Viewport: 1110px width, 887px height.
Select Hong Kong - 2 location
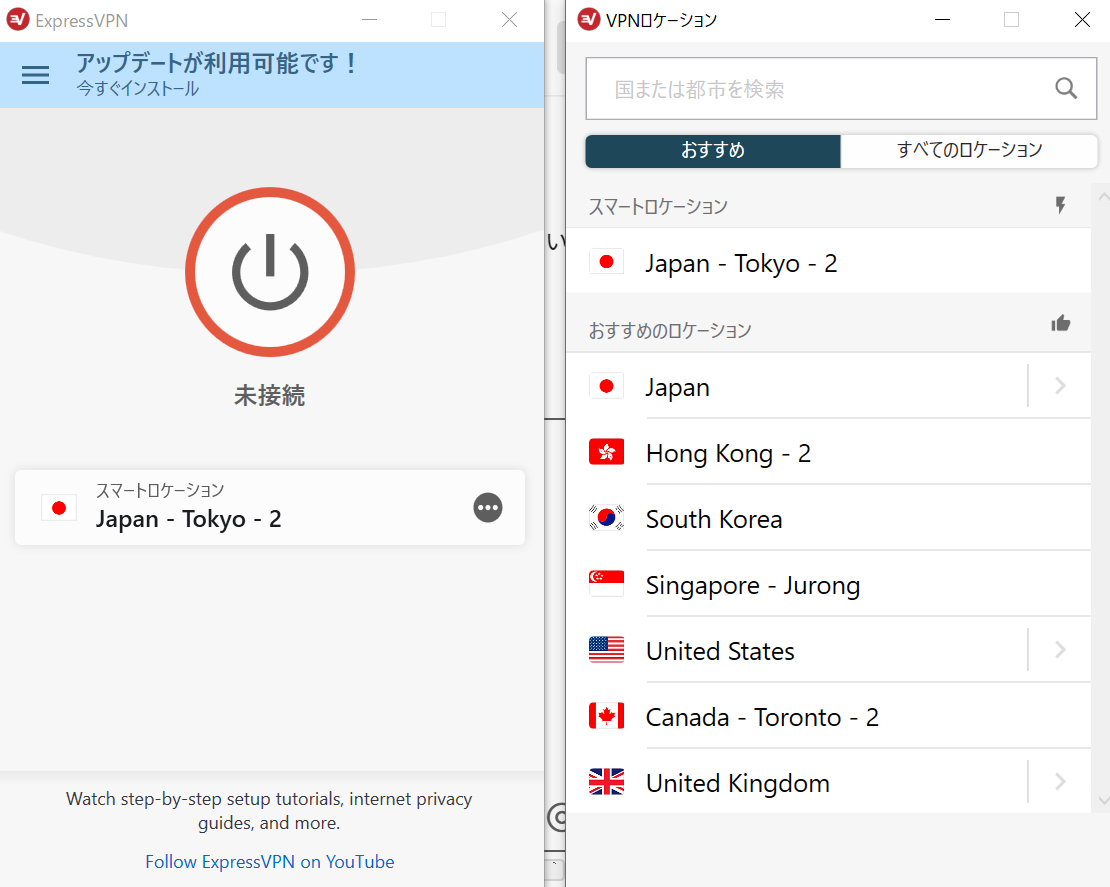[x=829, y=452]
